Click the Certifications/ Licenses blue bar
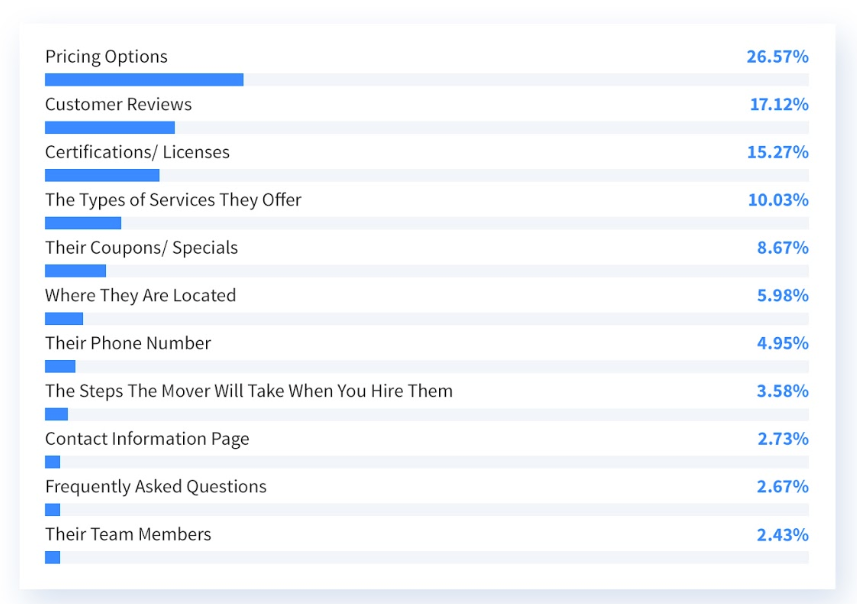 click(x=102, y=175)
